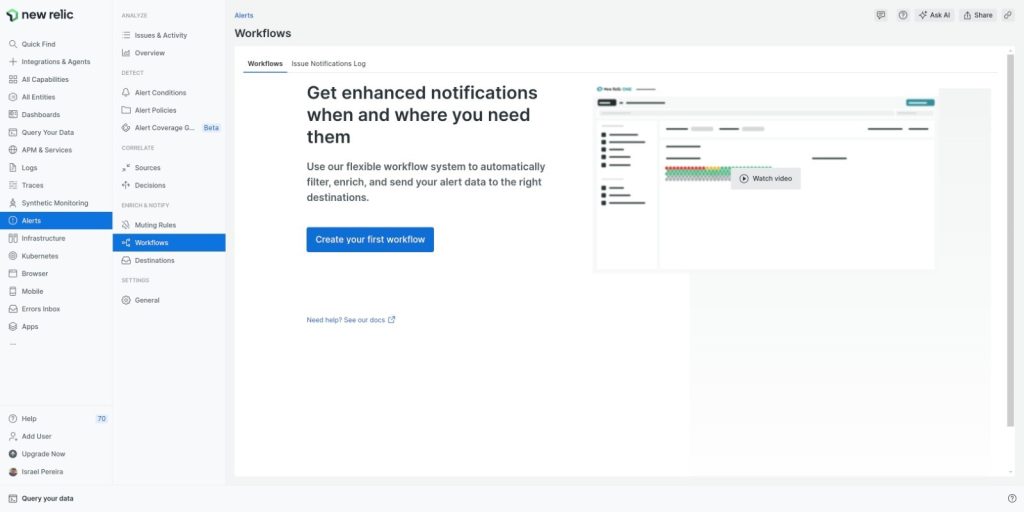Go to Kubernetes in left navigation
The image size is (1024, 512).
tap(40, 256)
